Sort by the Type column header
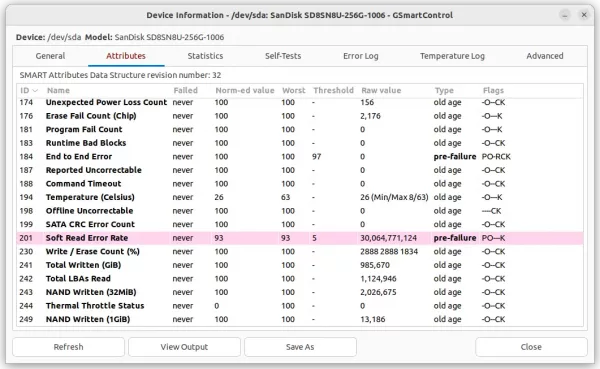Screen dimensions: 600x369 click(444, 91)
